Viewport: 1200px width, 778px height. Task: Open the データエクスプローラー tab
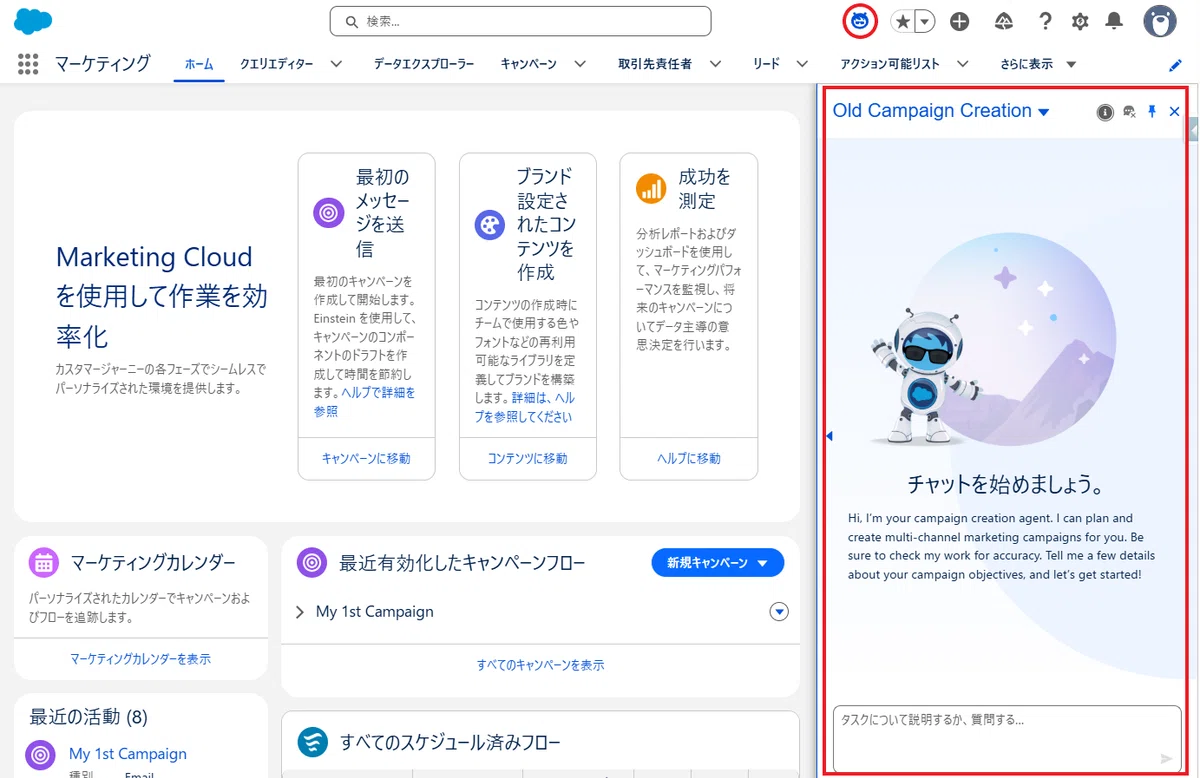coord(424,64)
